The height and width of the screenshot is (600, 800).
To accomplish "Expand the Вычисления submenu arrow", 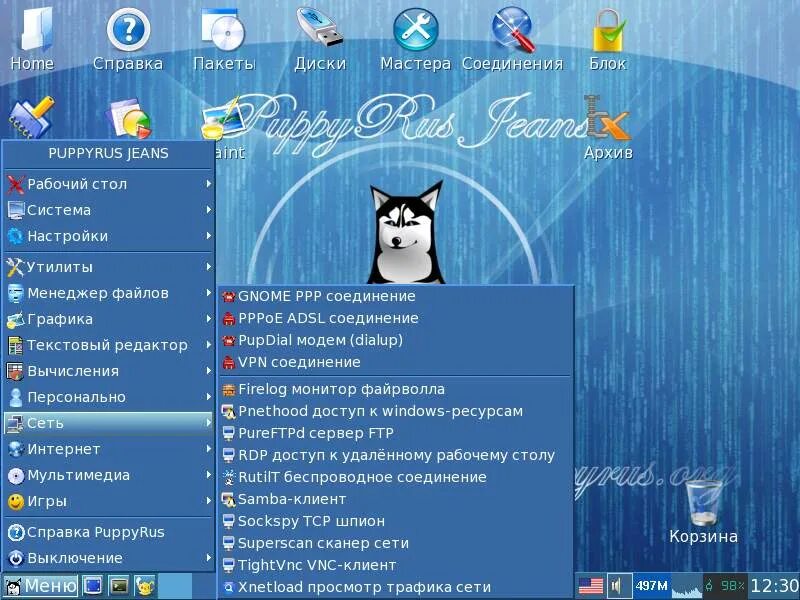I will pos(208,371).
